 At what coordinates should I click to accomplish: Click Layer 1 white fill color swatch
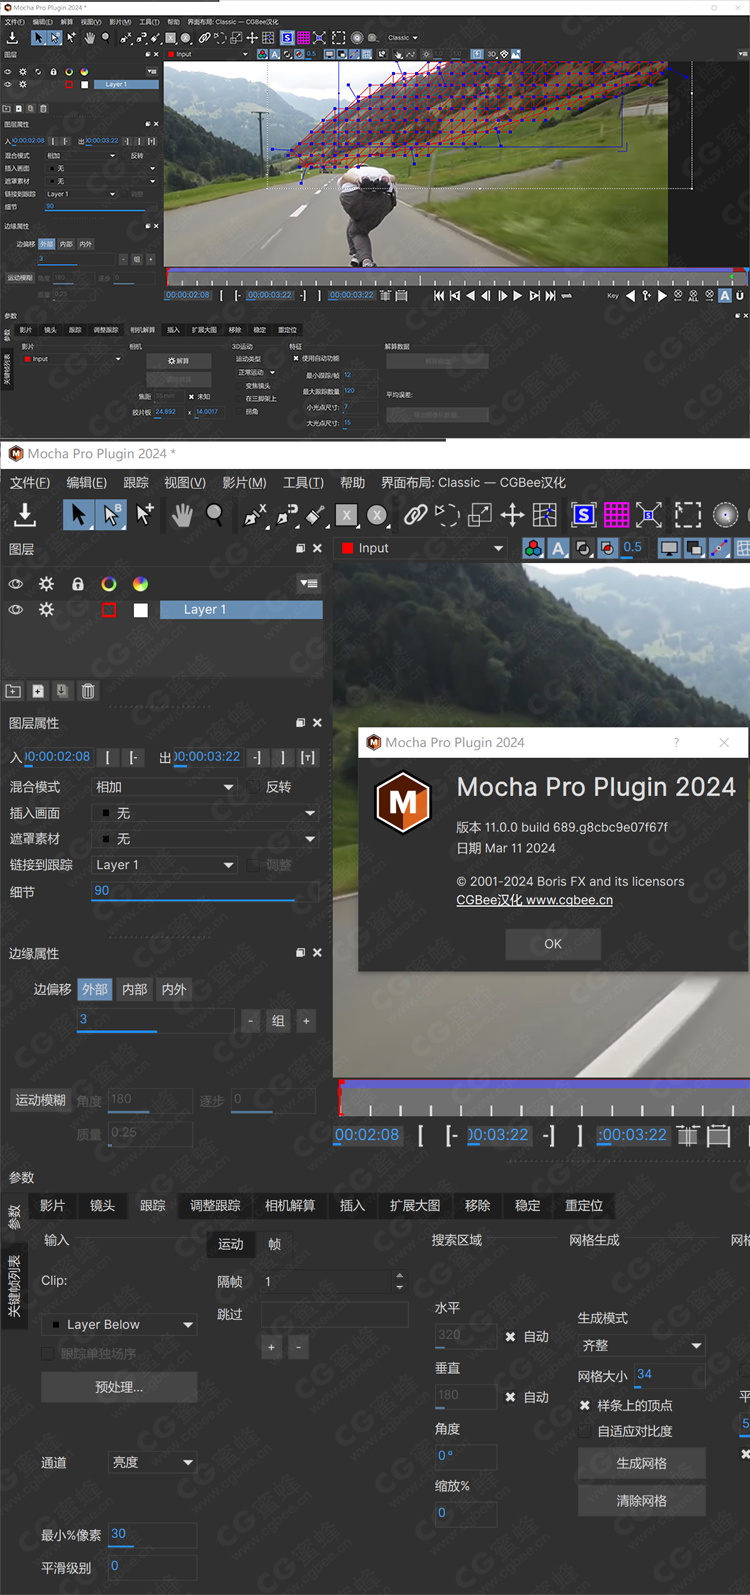[x=141, y=609]
